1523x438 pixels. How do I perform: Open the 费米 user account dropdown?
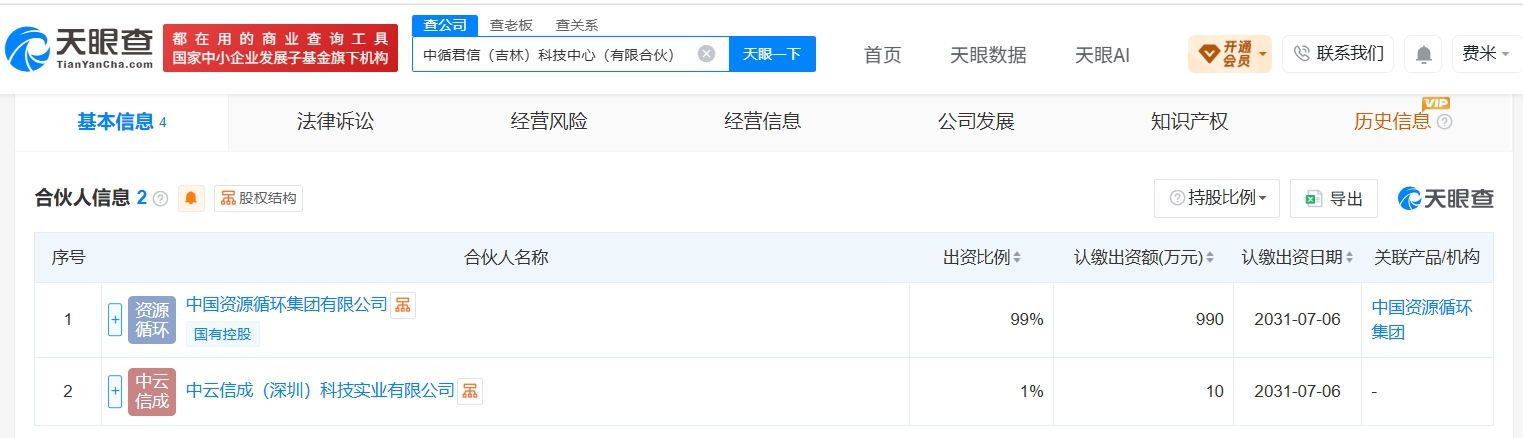1485,54
